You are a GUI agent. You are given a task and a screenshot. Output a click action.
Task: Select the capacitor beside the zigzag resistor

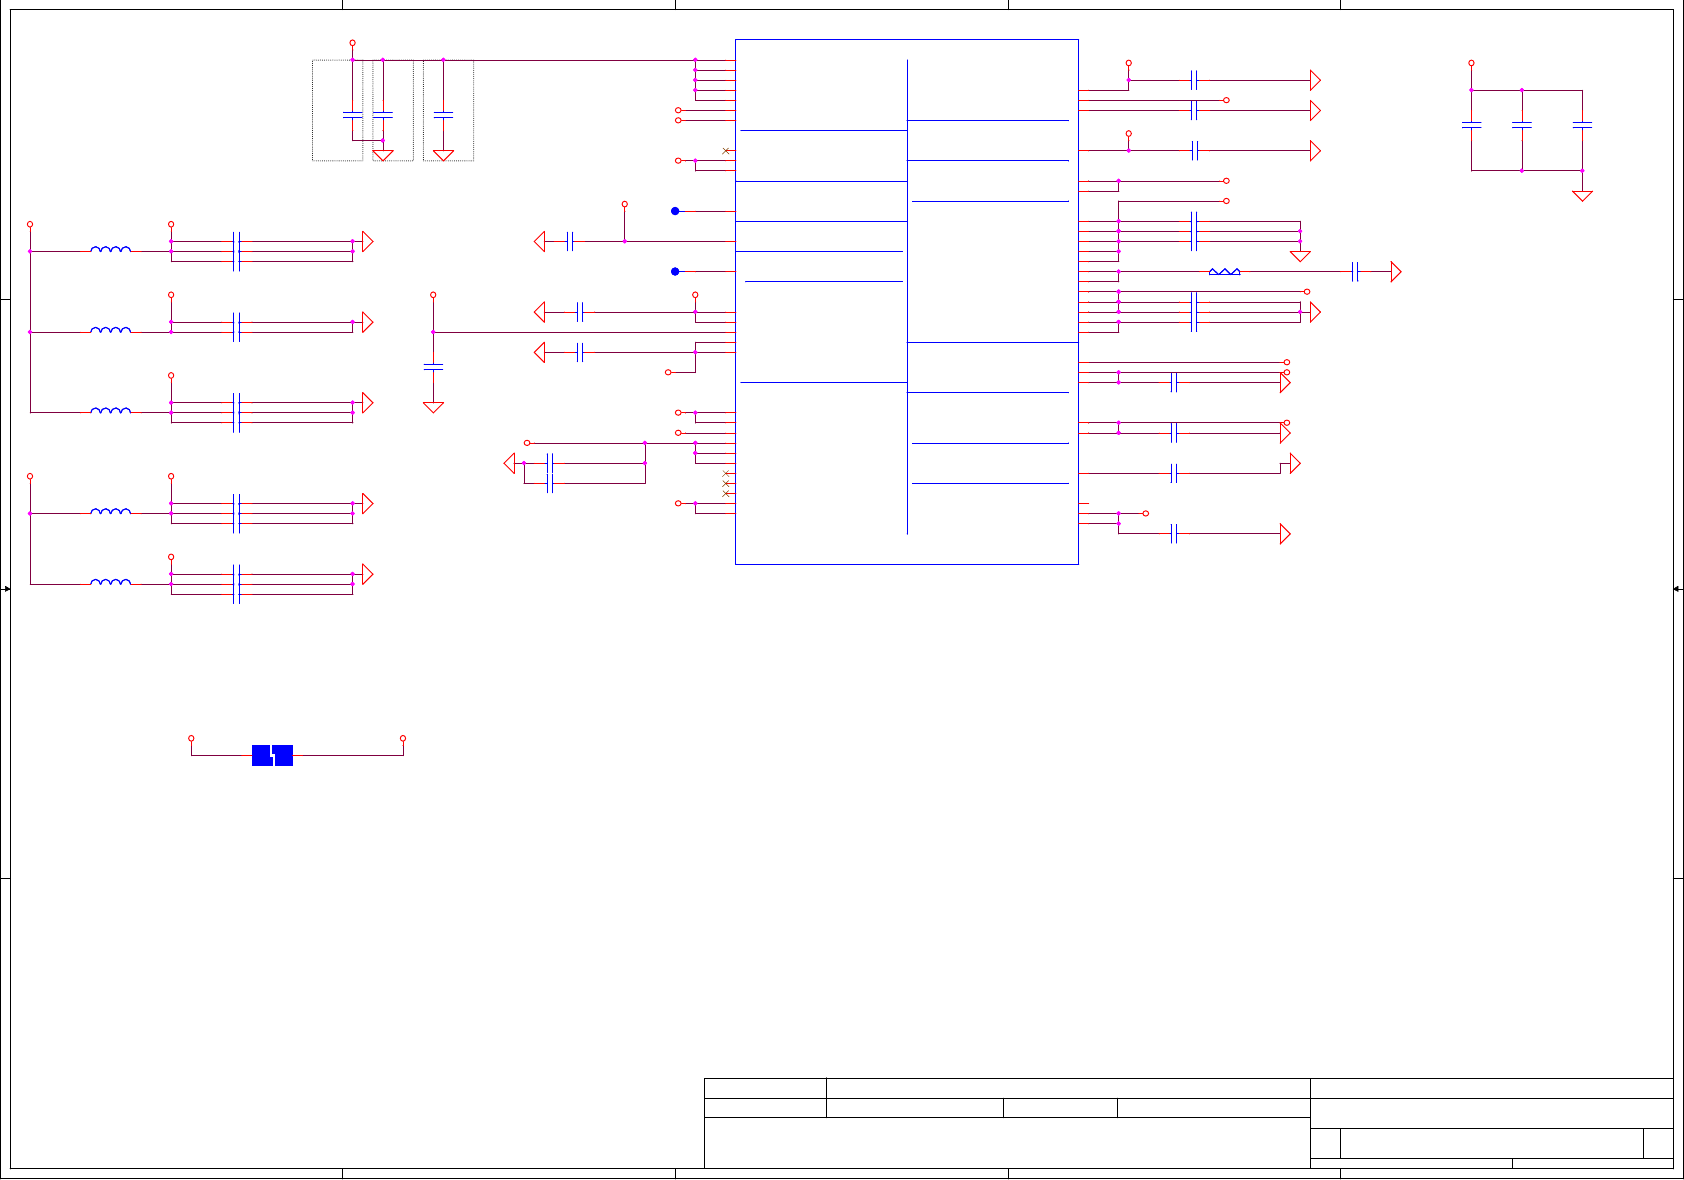pos(1355,271)
